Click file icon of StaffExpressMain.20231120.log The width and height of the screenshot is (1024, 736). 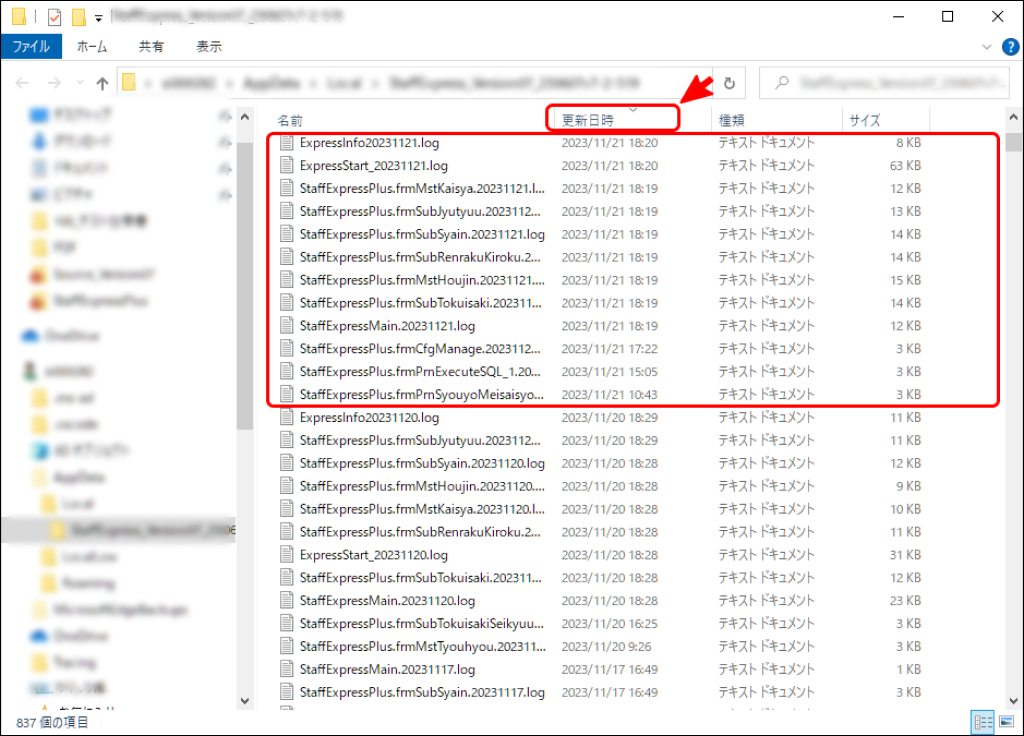pyautogui.click(x=286, y=600)
